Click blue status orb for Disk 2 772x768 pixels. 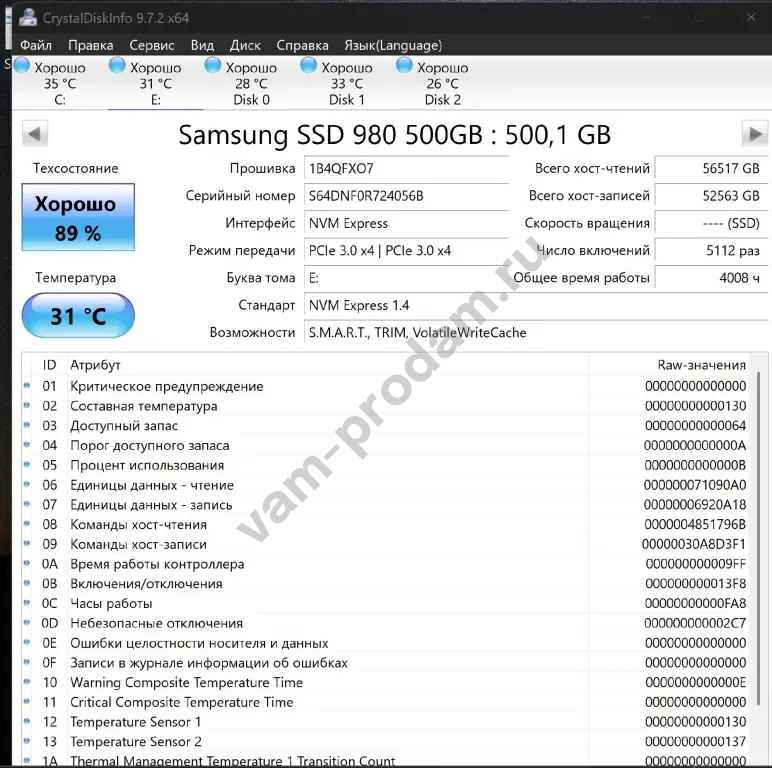click(404, 65)
